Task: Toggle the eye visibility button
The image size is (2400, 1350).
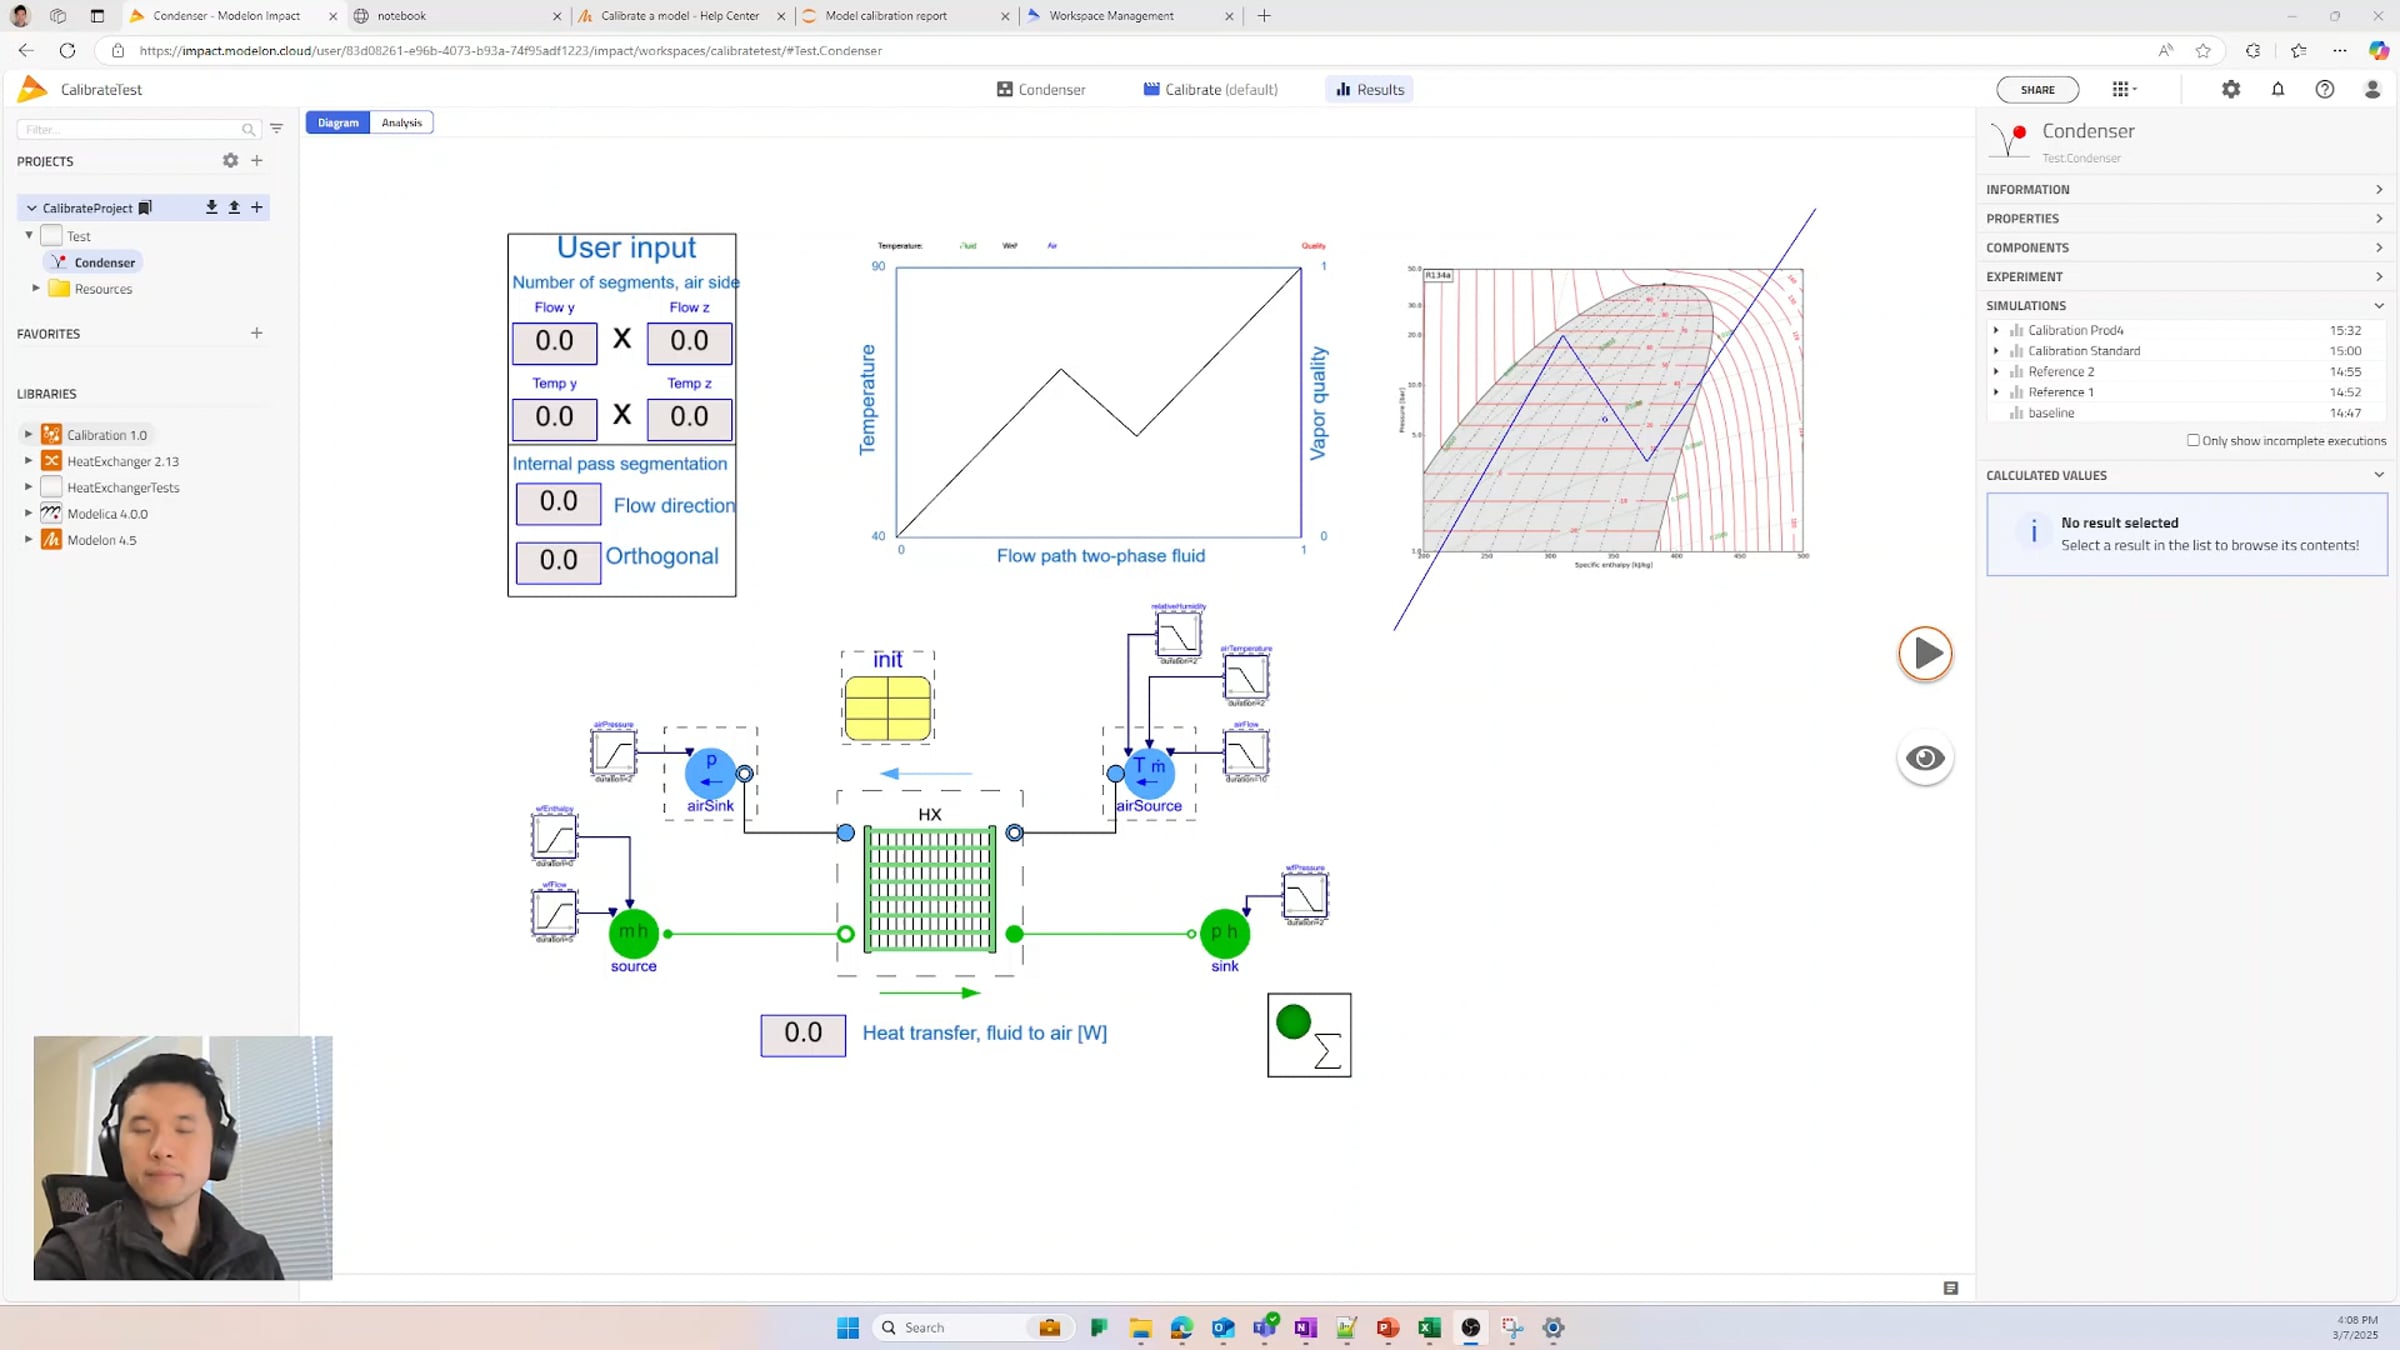Action: [x=1925, y=758]
